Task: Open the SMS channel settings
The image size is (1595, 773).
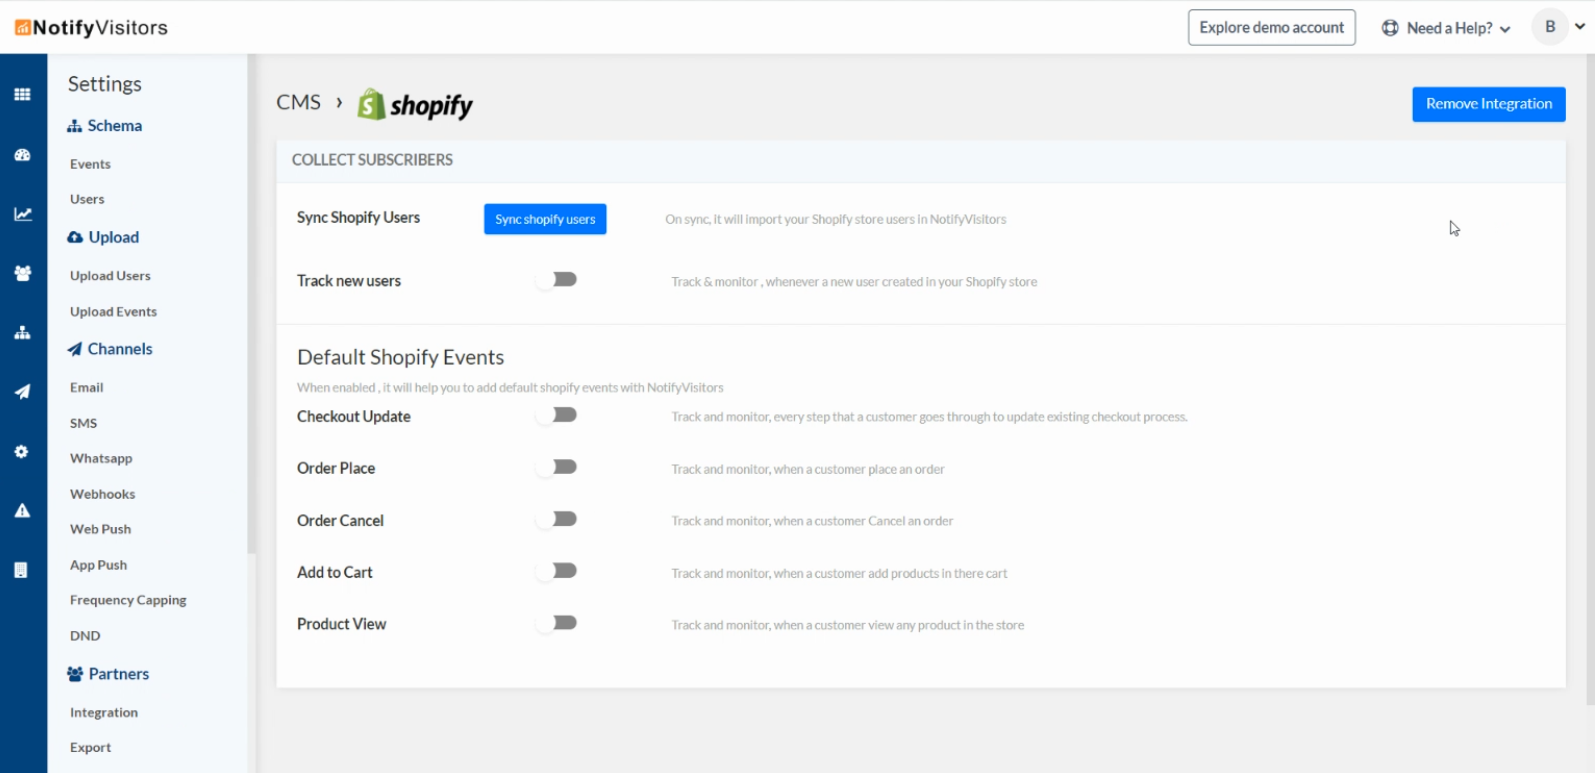Action: point(83,423)
